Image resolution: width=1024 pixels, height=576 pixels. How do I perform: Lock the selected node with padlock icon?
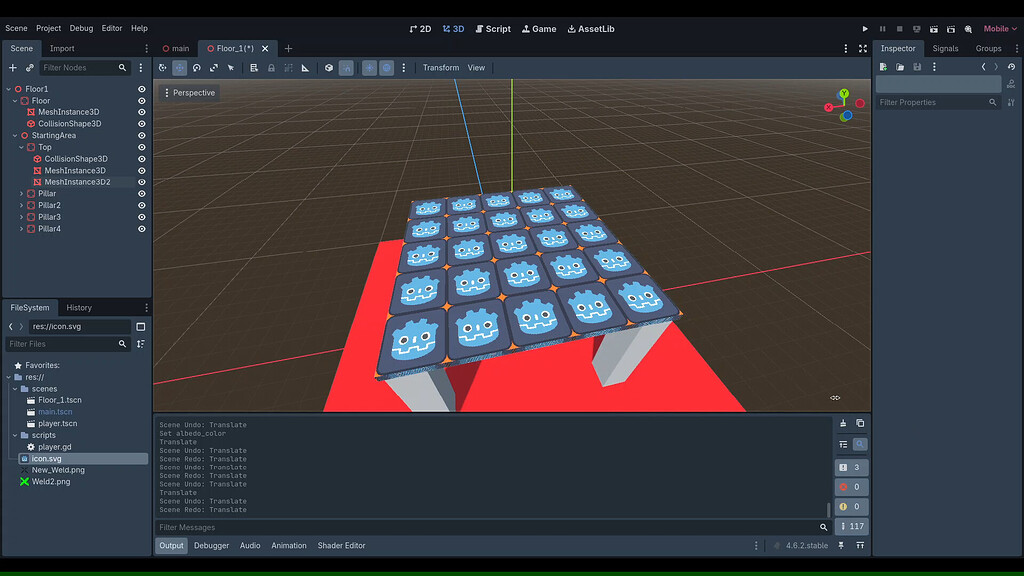coord(271,68)
